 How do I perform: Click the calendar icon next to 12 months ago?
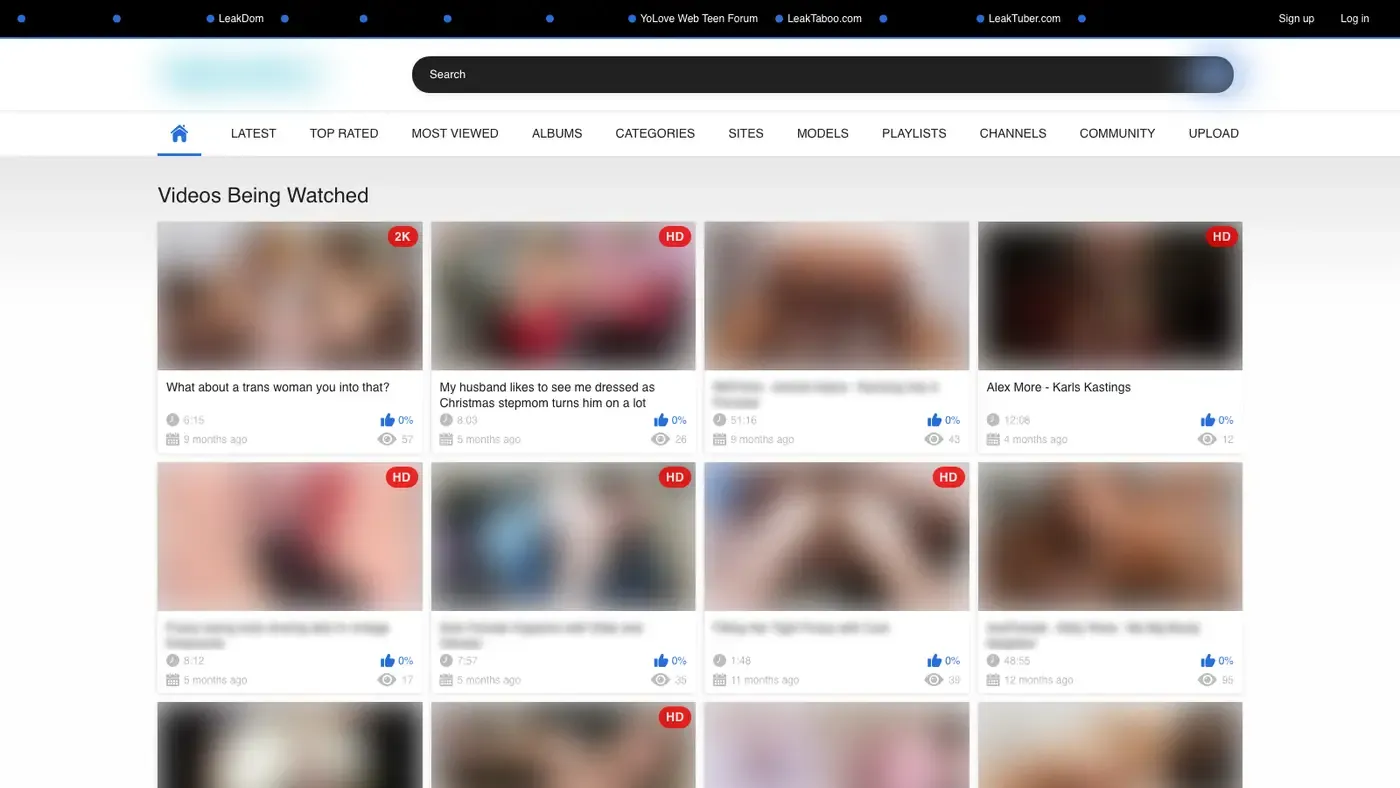point(993,680)
